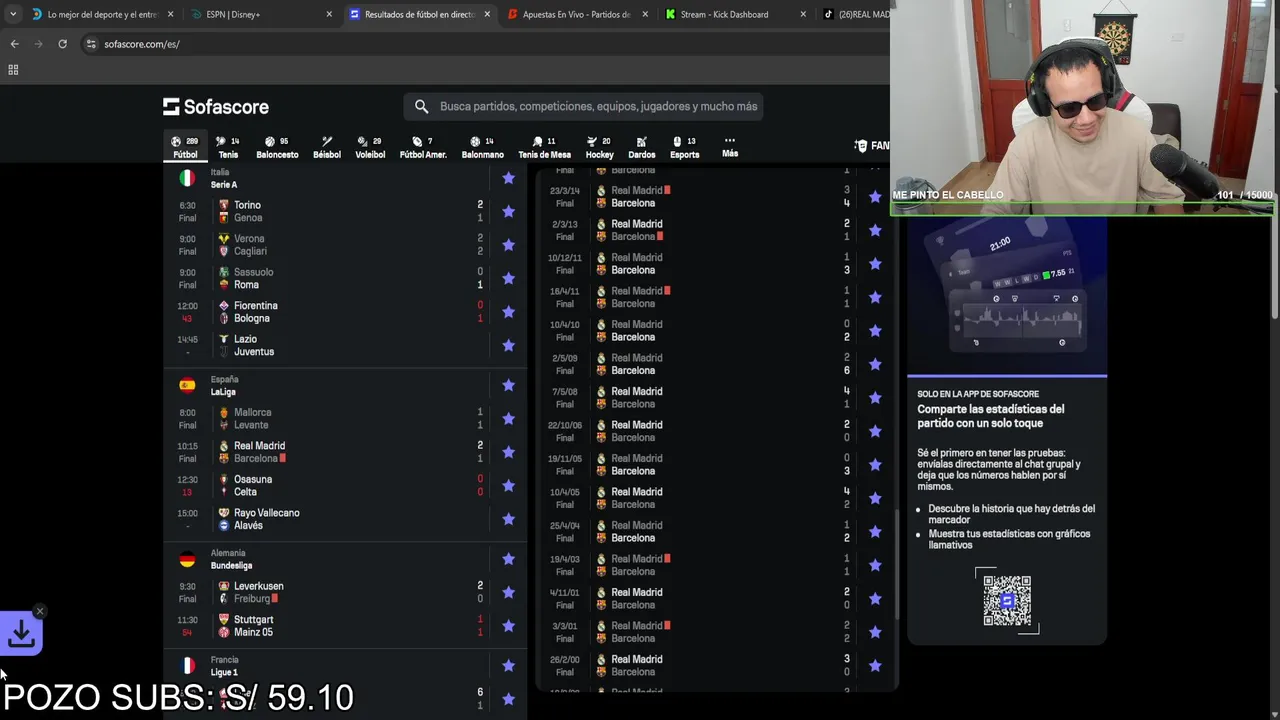Toggle favorite star for Osasuna vs Celta
This screenshot has width=1280, height=720.
click(508, 485)
